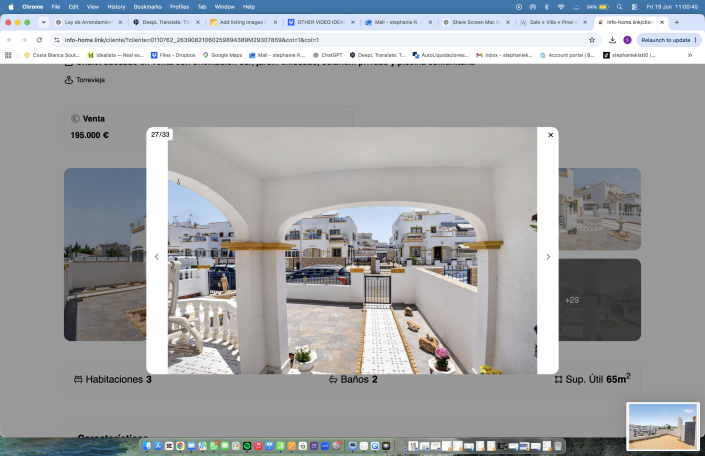Open the Trash in the Dock
Viewport: 705px width, 456px height.
click(x=558, y=446)
